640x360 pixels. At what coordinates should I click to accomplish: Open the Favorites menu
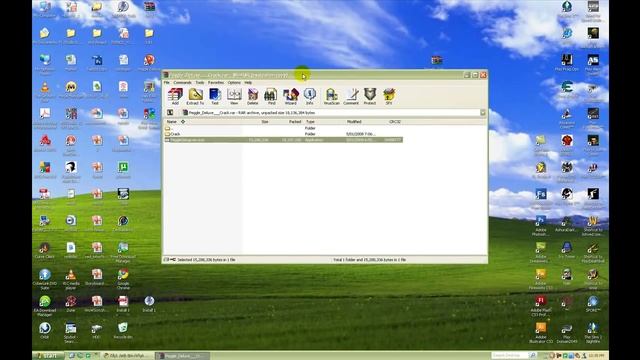click(216, 82)
